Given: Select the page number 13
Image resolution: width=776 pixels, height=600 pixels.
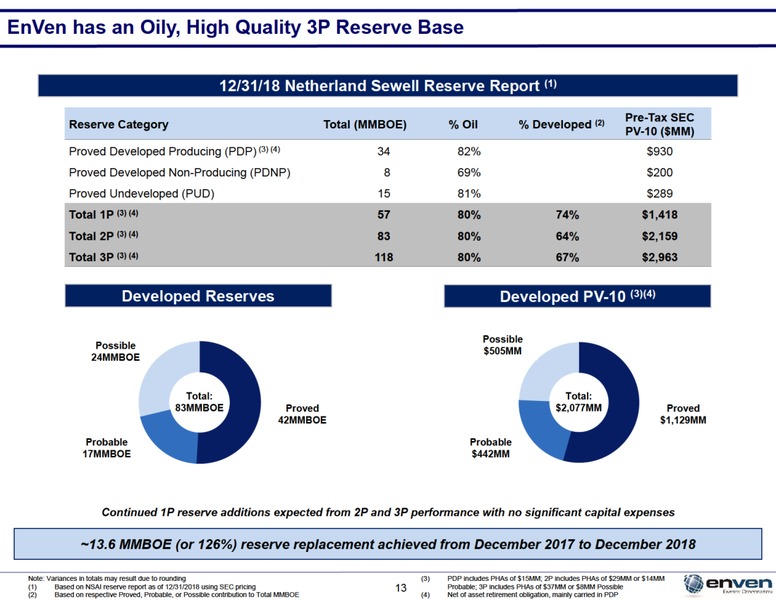Looking at the screenshot, I should pyautogui.click(x=401, y=588).
